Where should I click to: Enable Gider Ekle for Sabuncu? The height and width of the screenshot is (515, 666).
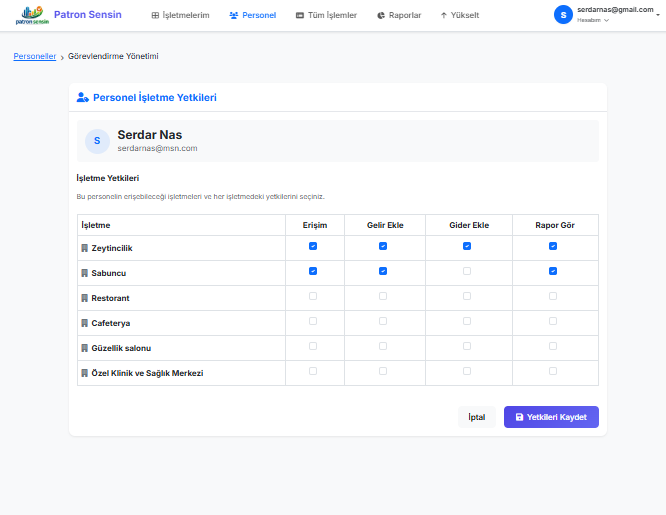point(467,271)
